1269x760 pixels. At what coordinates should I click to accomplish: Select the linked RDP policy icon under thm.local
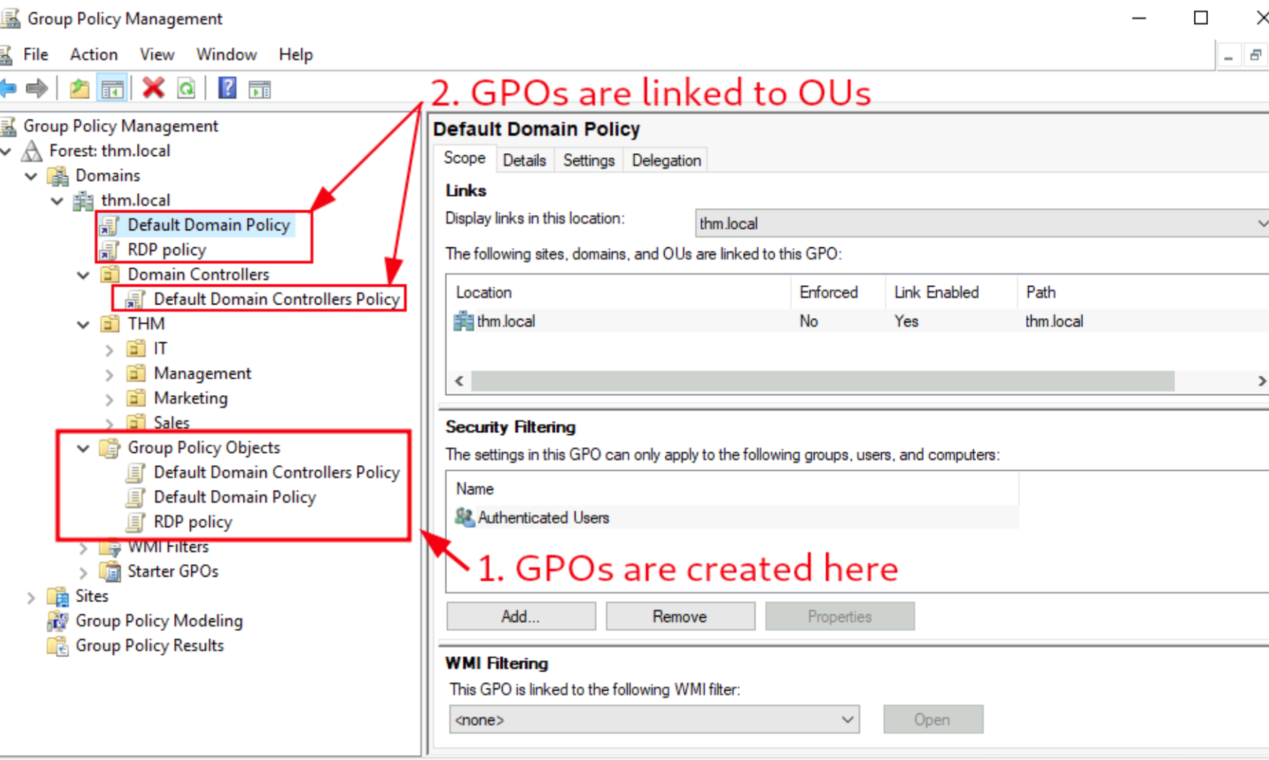(x=110, y=250)
